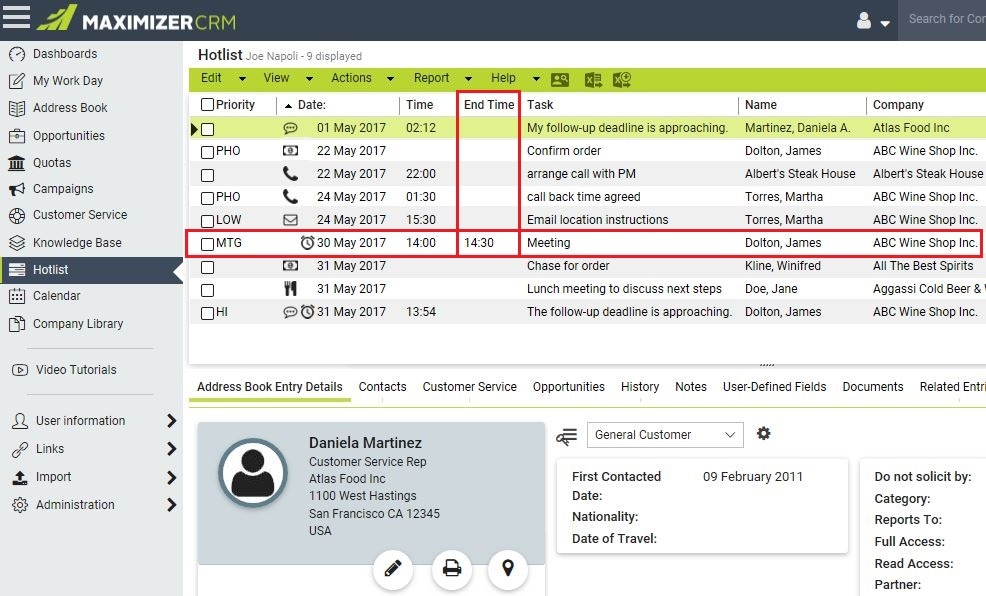
Task: Click the My Work Day icon
Action: 17,81
